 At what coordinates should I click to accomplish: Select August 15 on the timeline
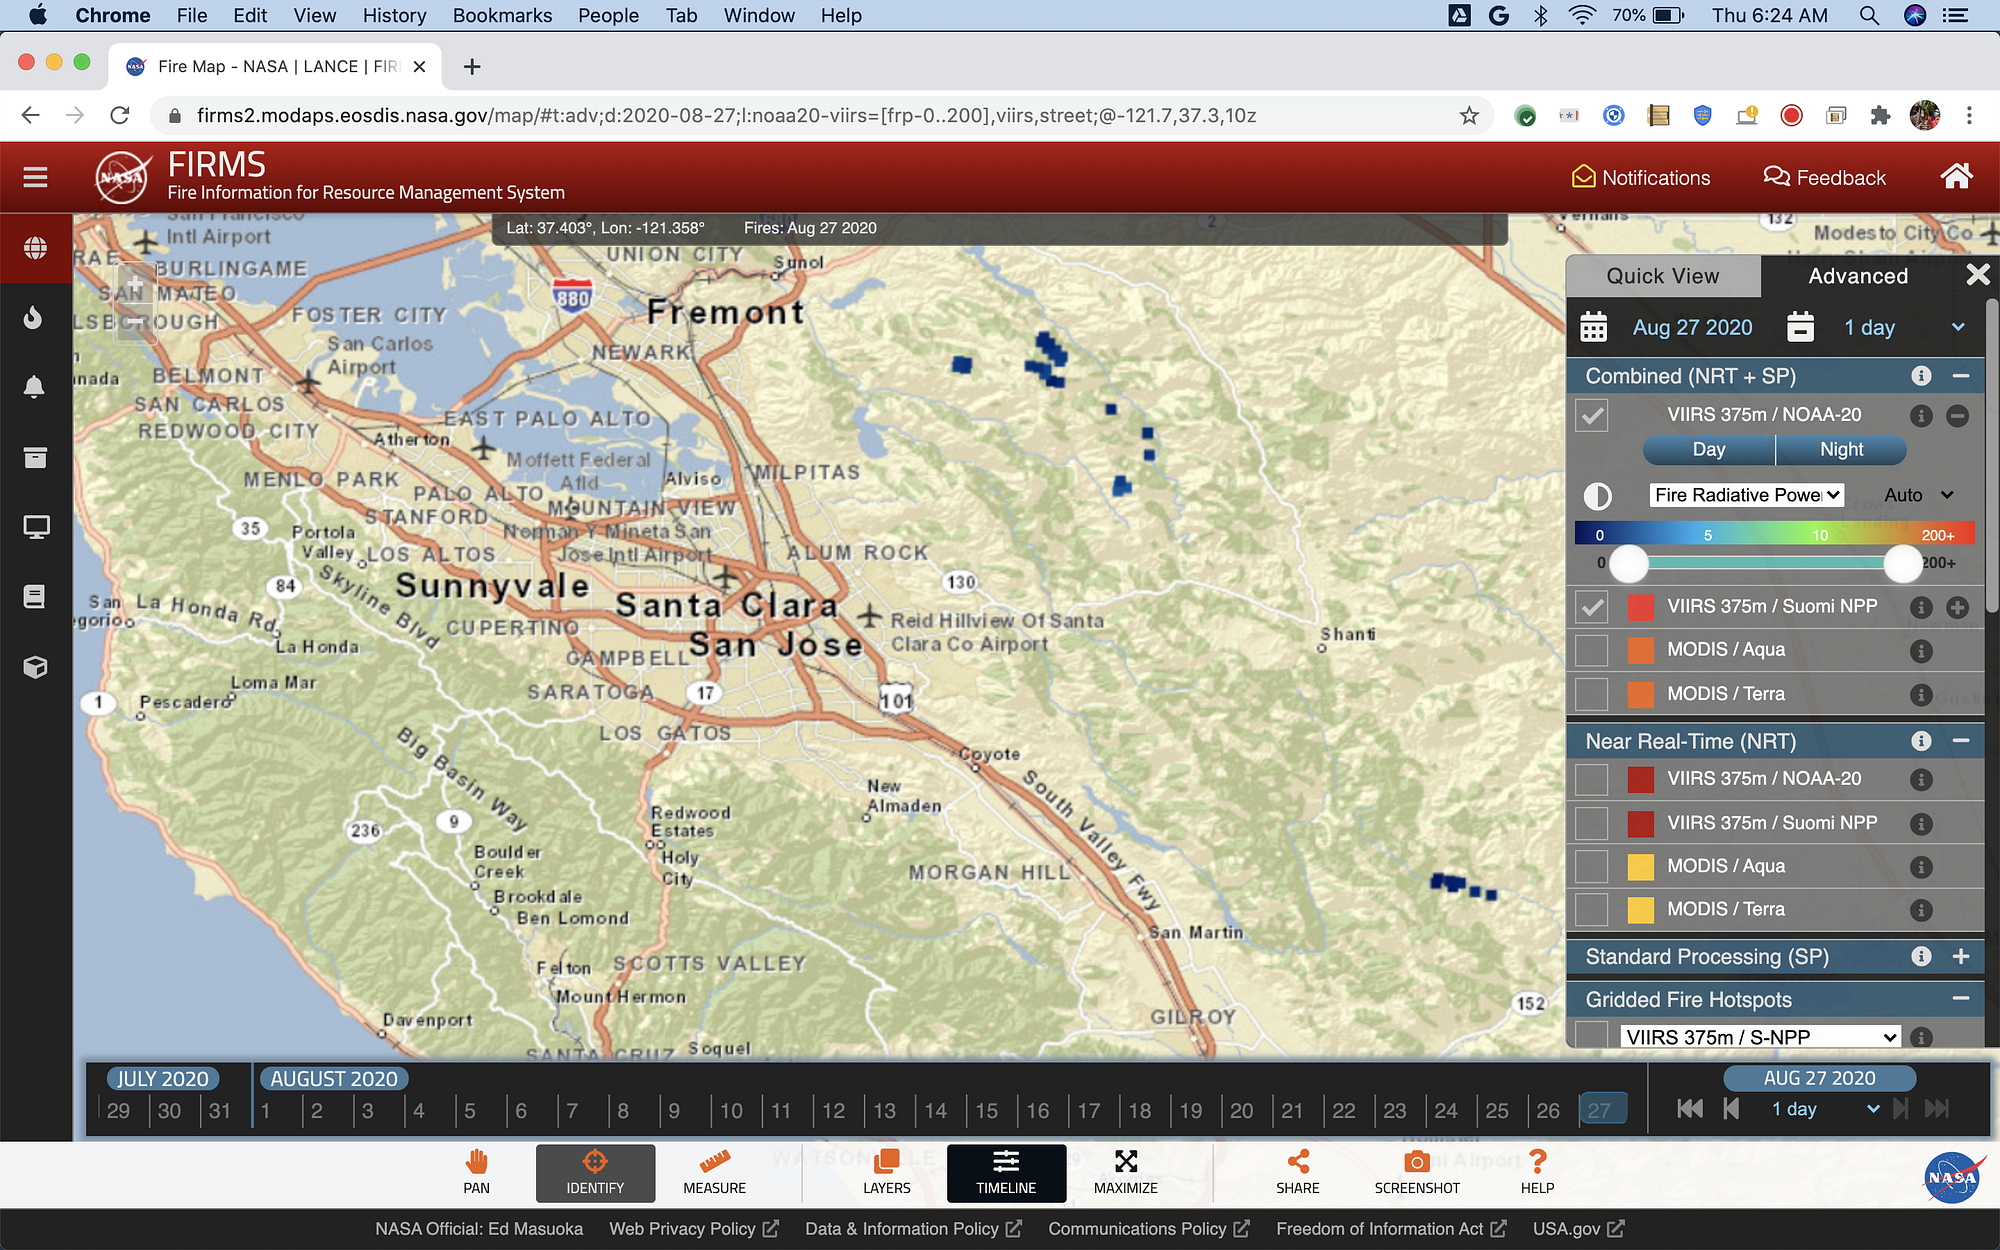pyautogui.click(x=987, y=1111)
